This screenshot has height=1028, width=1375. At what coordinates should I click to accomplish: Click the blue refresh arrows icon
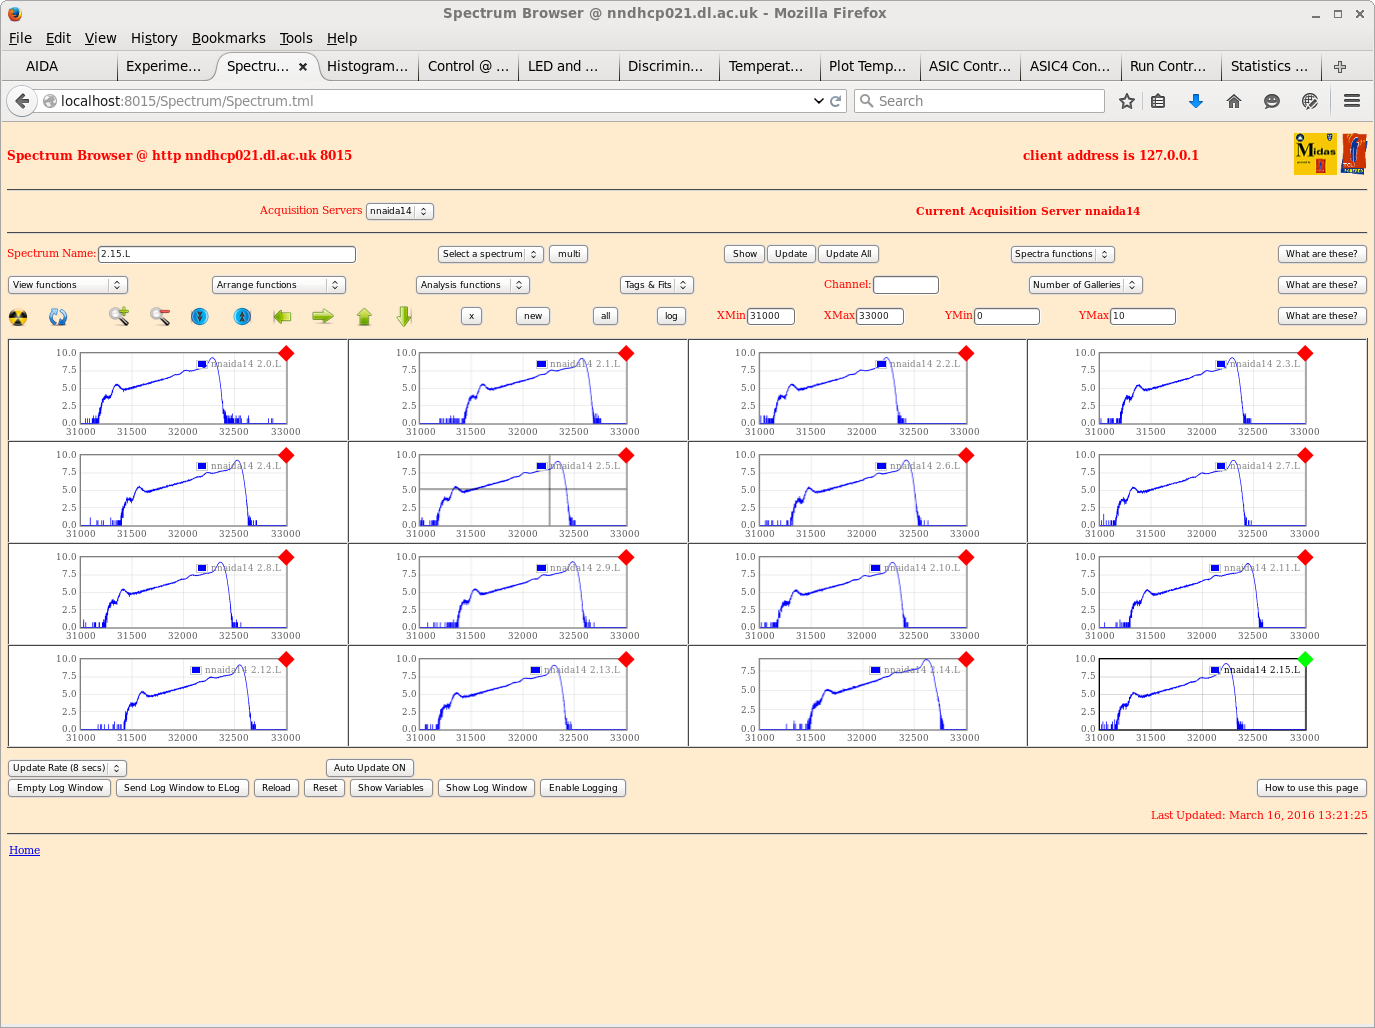tap(58, 317)
